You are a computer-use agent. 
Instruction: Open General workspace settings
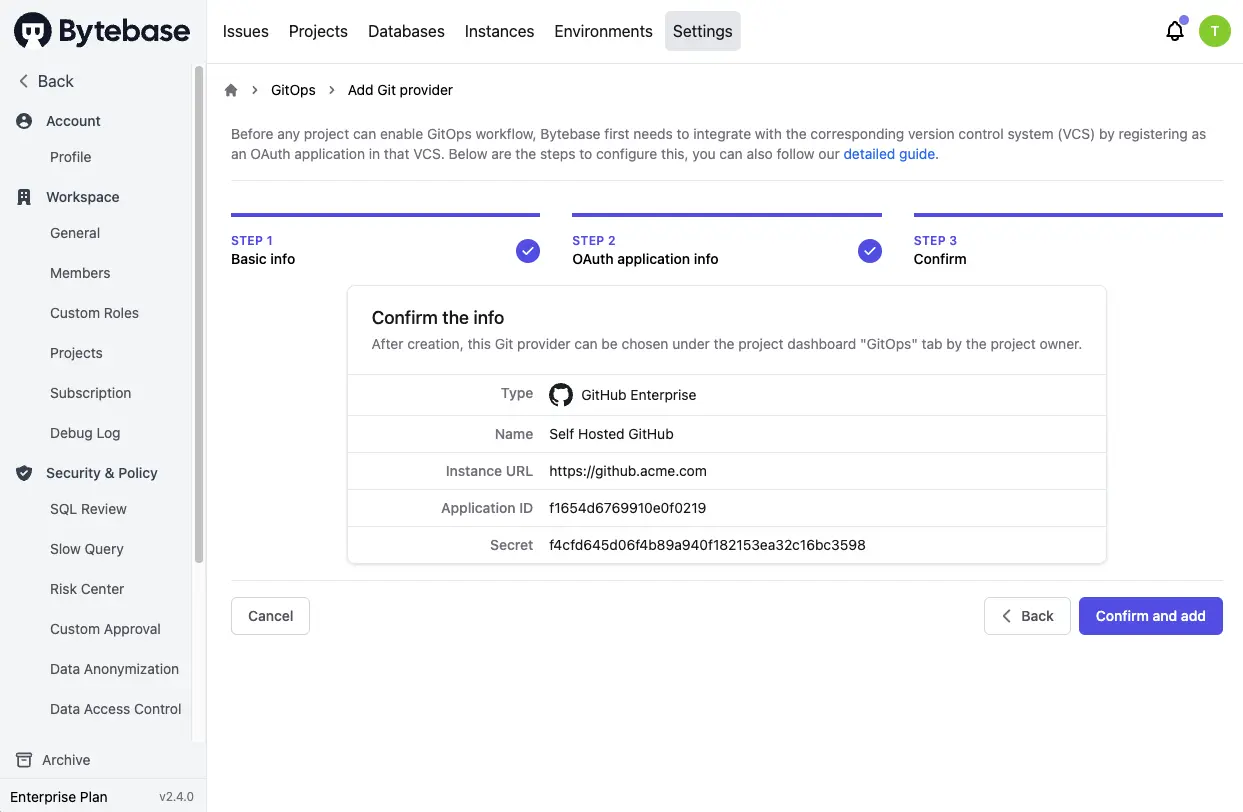click(x=75, y=233)
